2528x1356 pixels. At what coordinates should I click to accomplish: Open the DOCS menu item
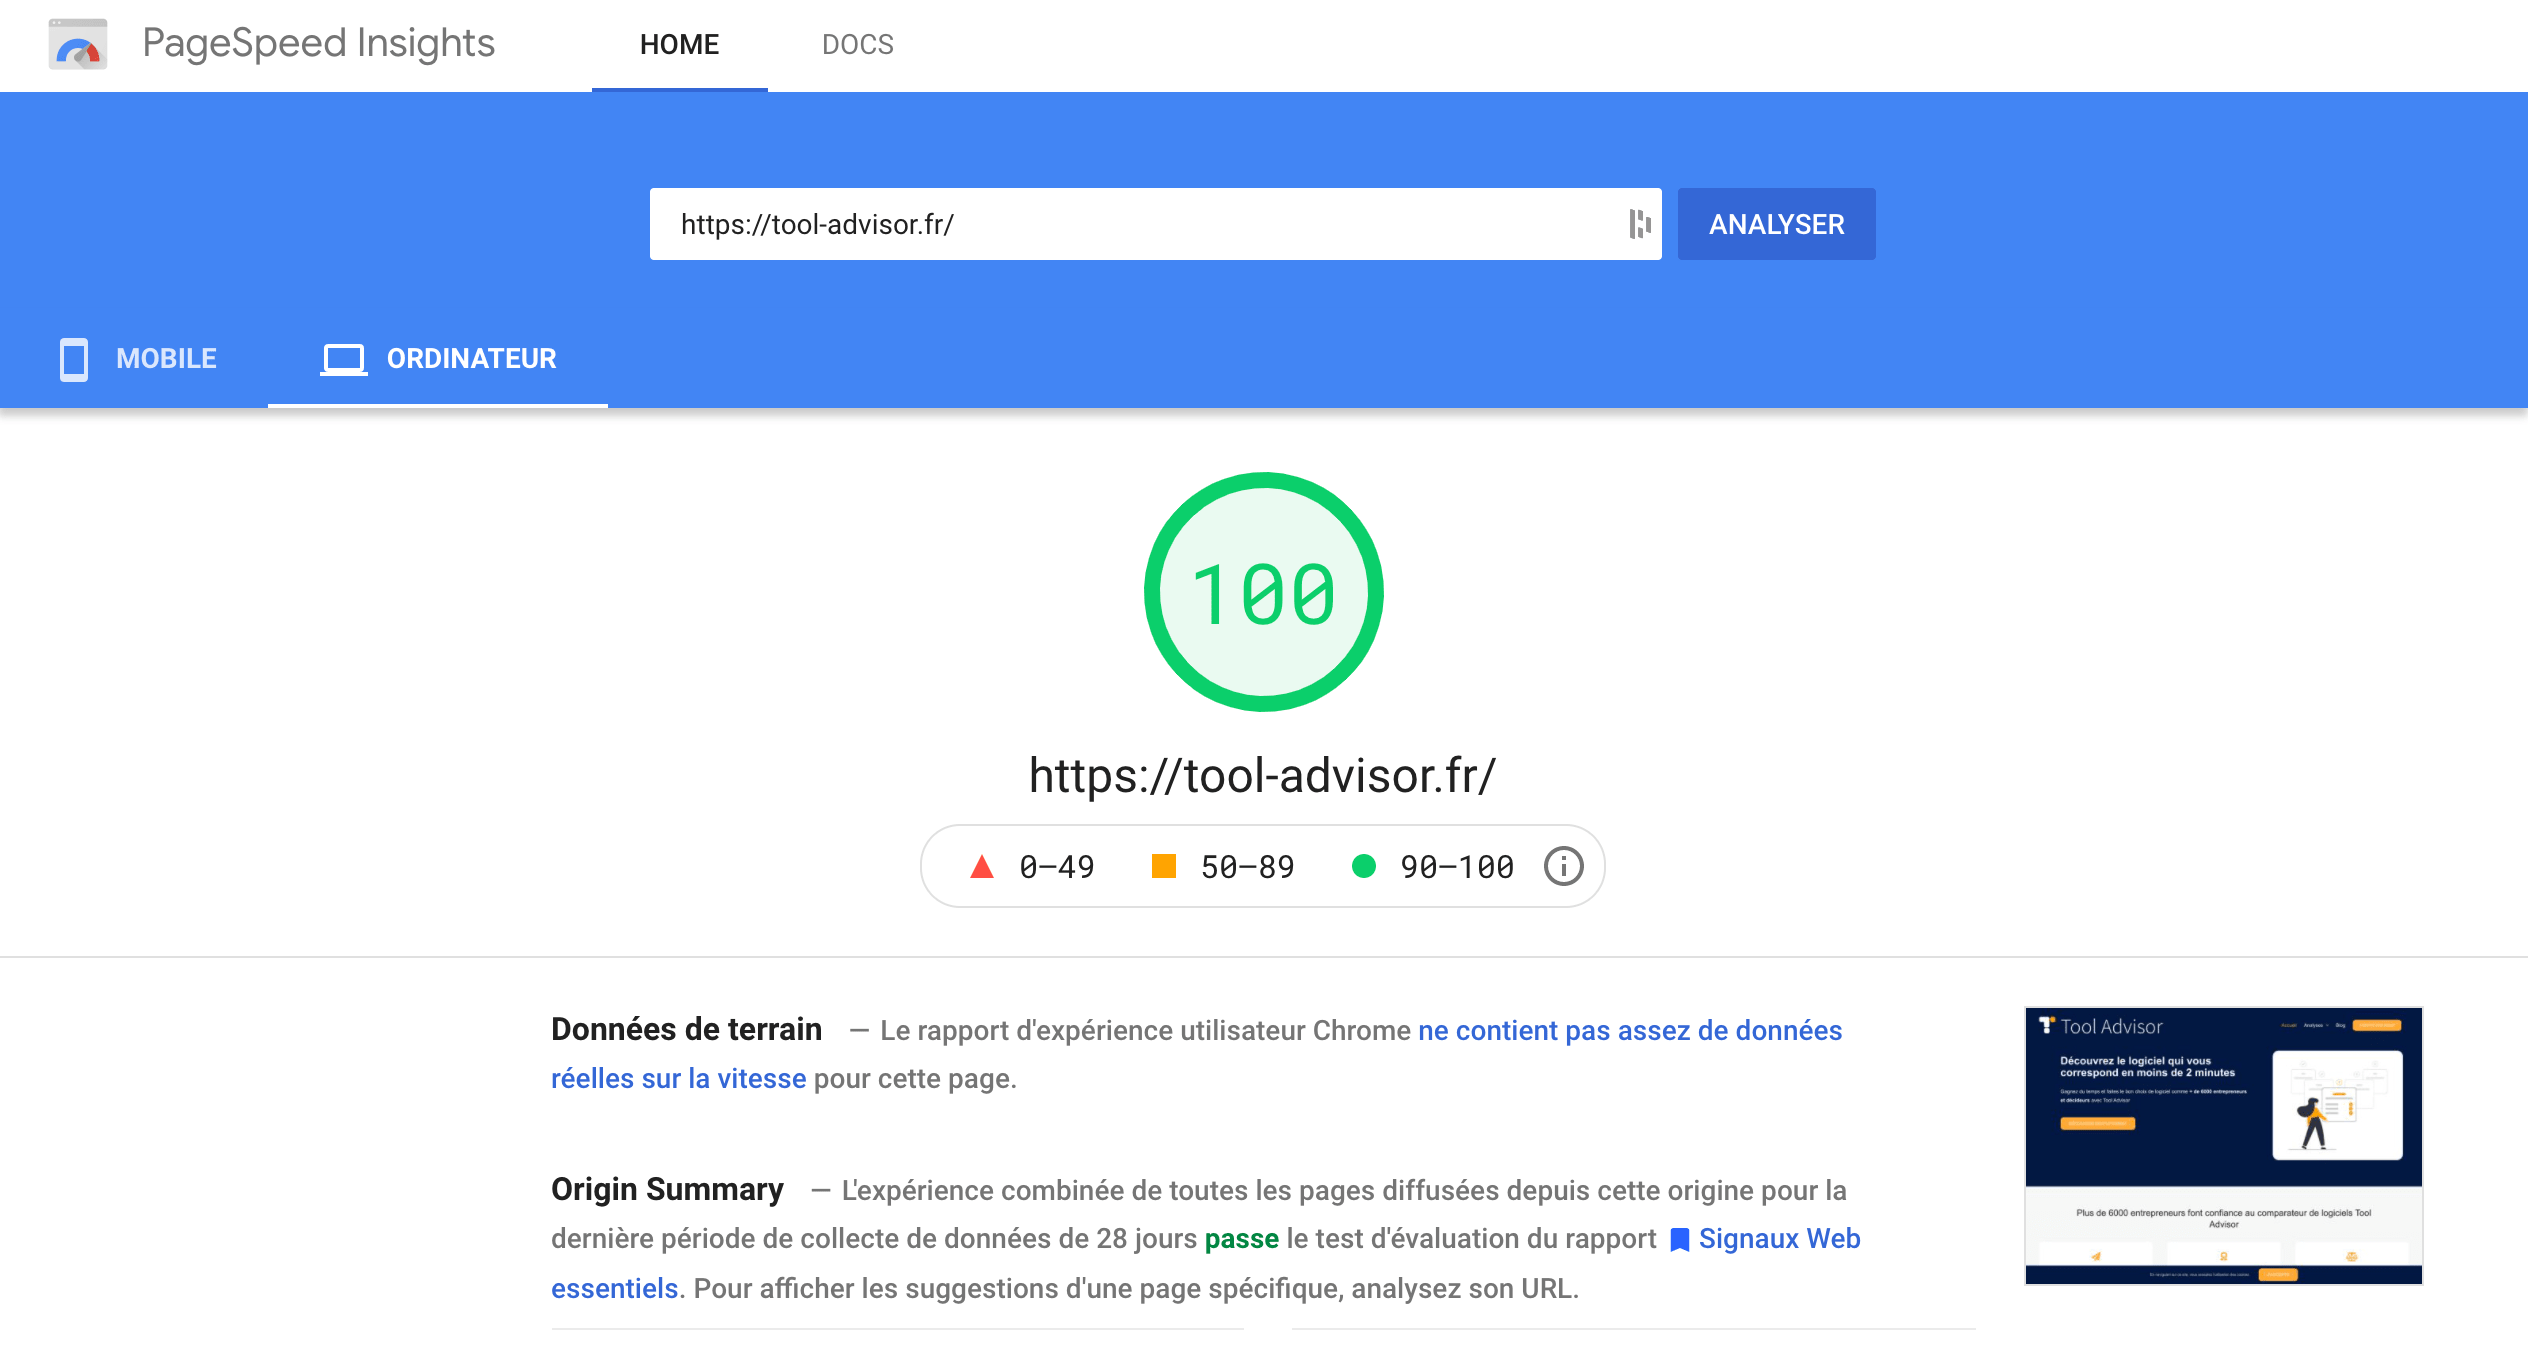tap(857, 44)
